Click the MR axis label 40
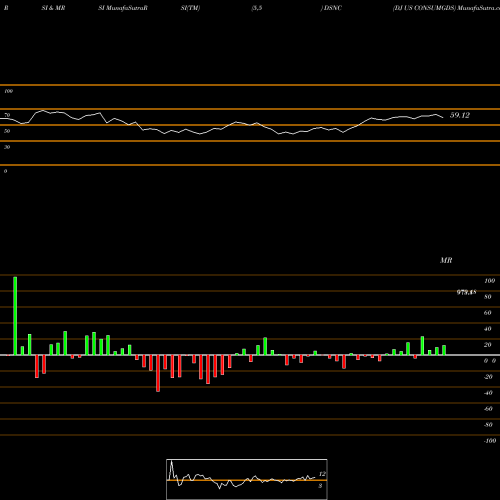This screenshot has height=500, width=500. pyautogui.click(x=488, y=329)
